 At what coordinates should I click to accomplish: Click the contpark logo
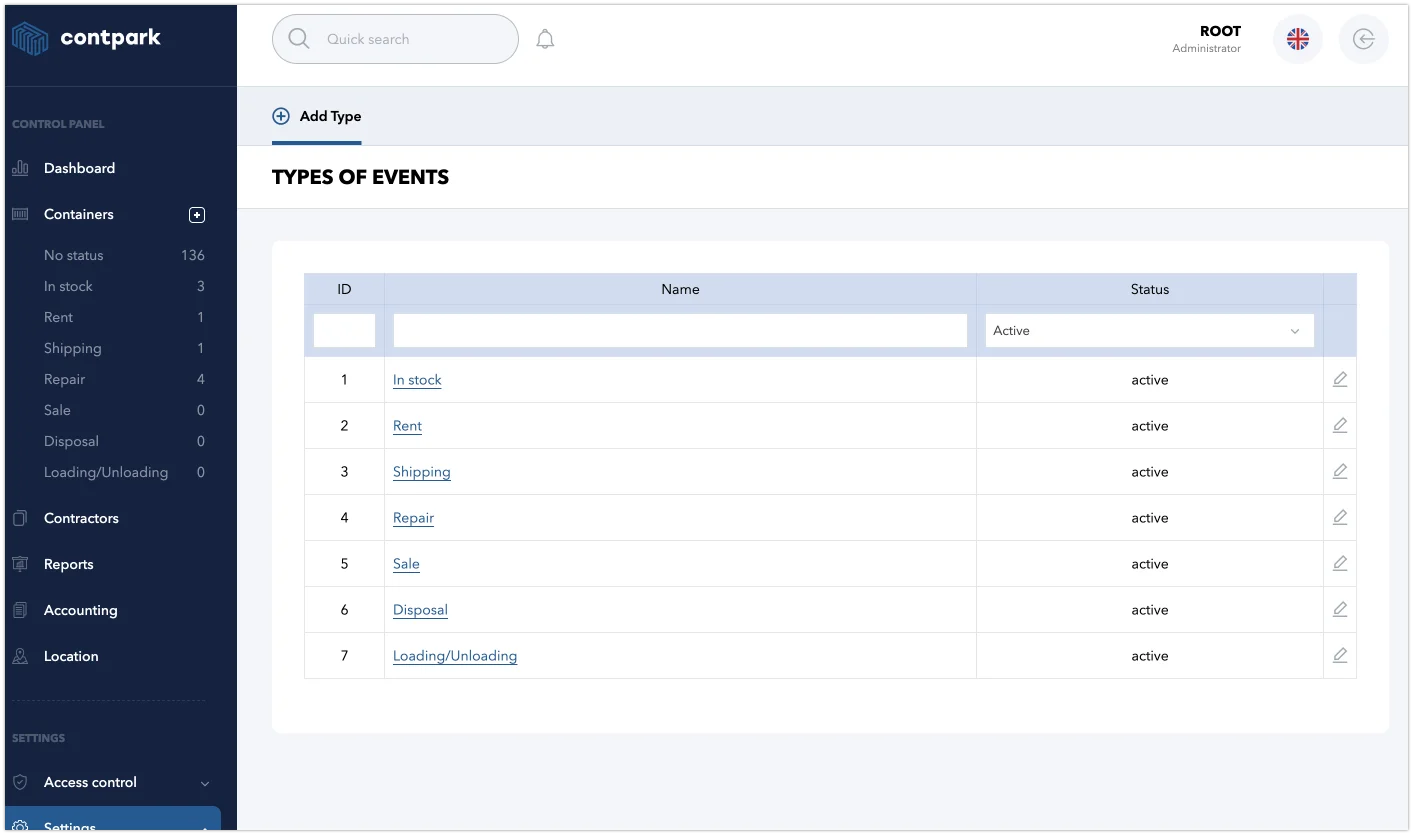click(x=86, y=39)
